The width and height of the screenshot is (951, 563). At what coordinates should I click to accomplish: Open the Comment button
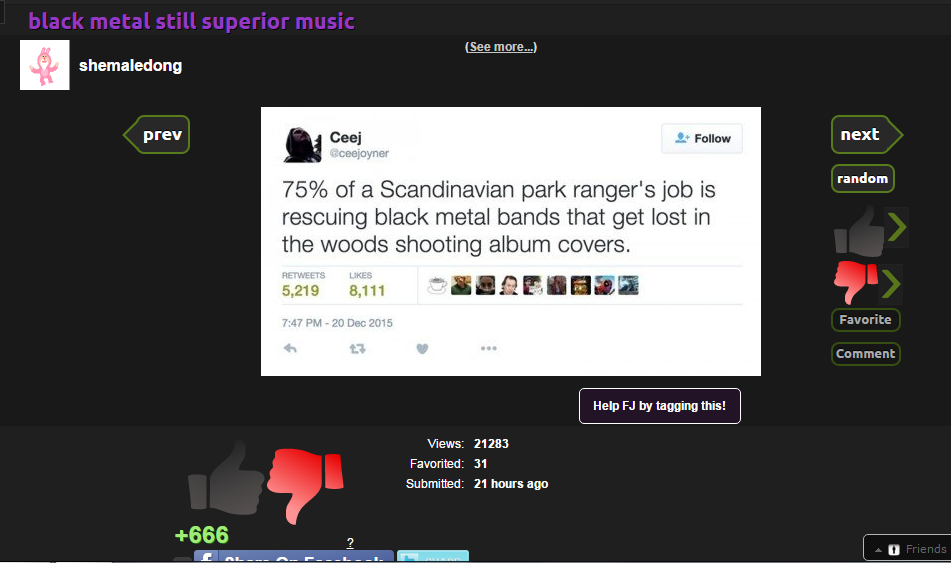(865, 354)
